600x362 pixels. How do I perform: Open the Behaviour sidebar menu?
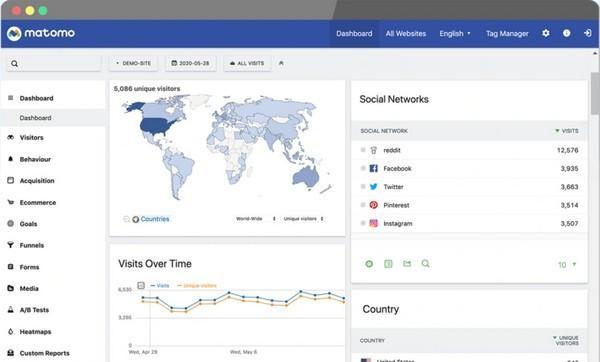click(35, 159)
